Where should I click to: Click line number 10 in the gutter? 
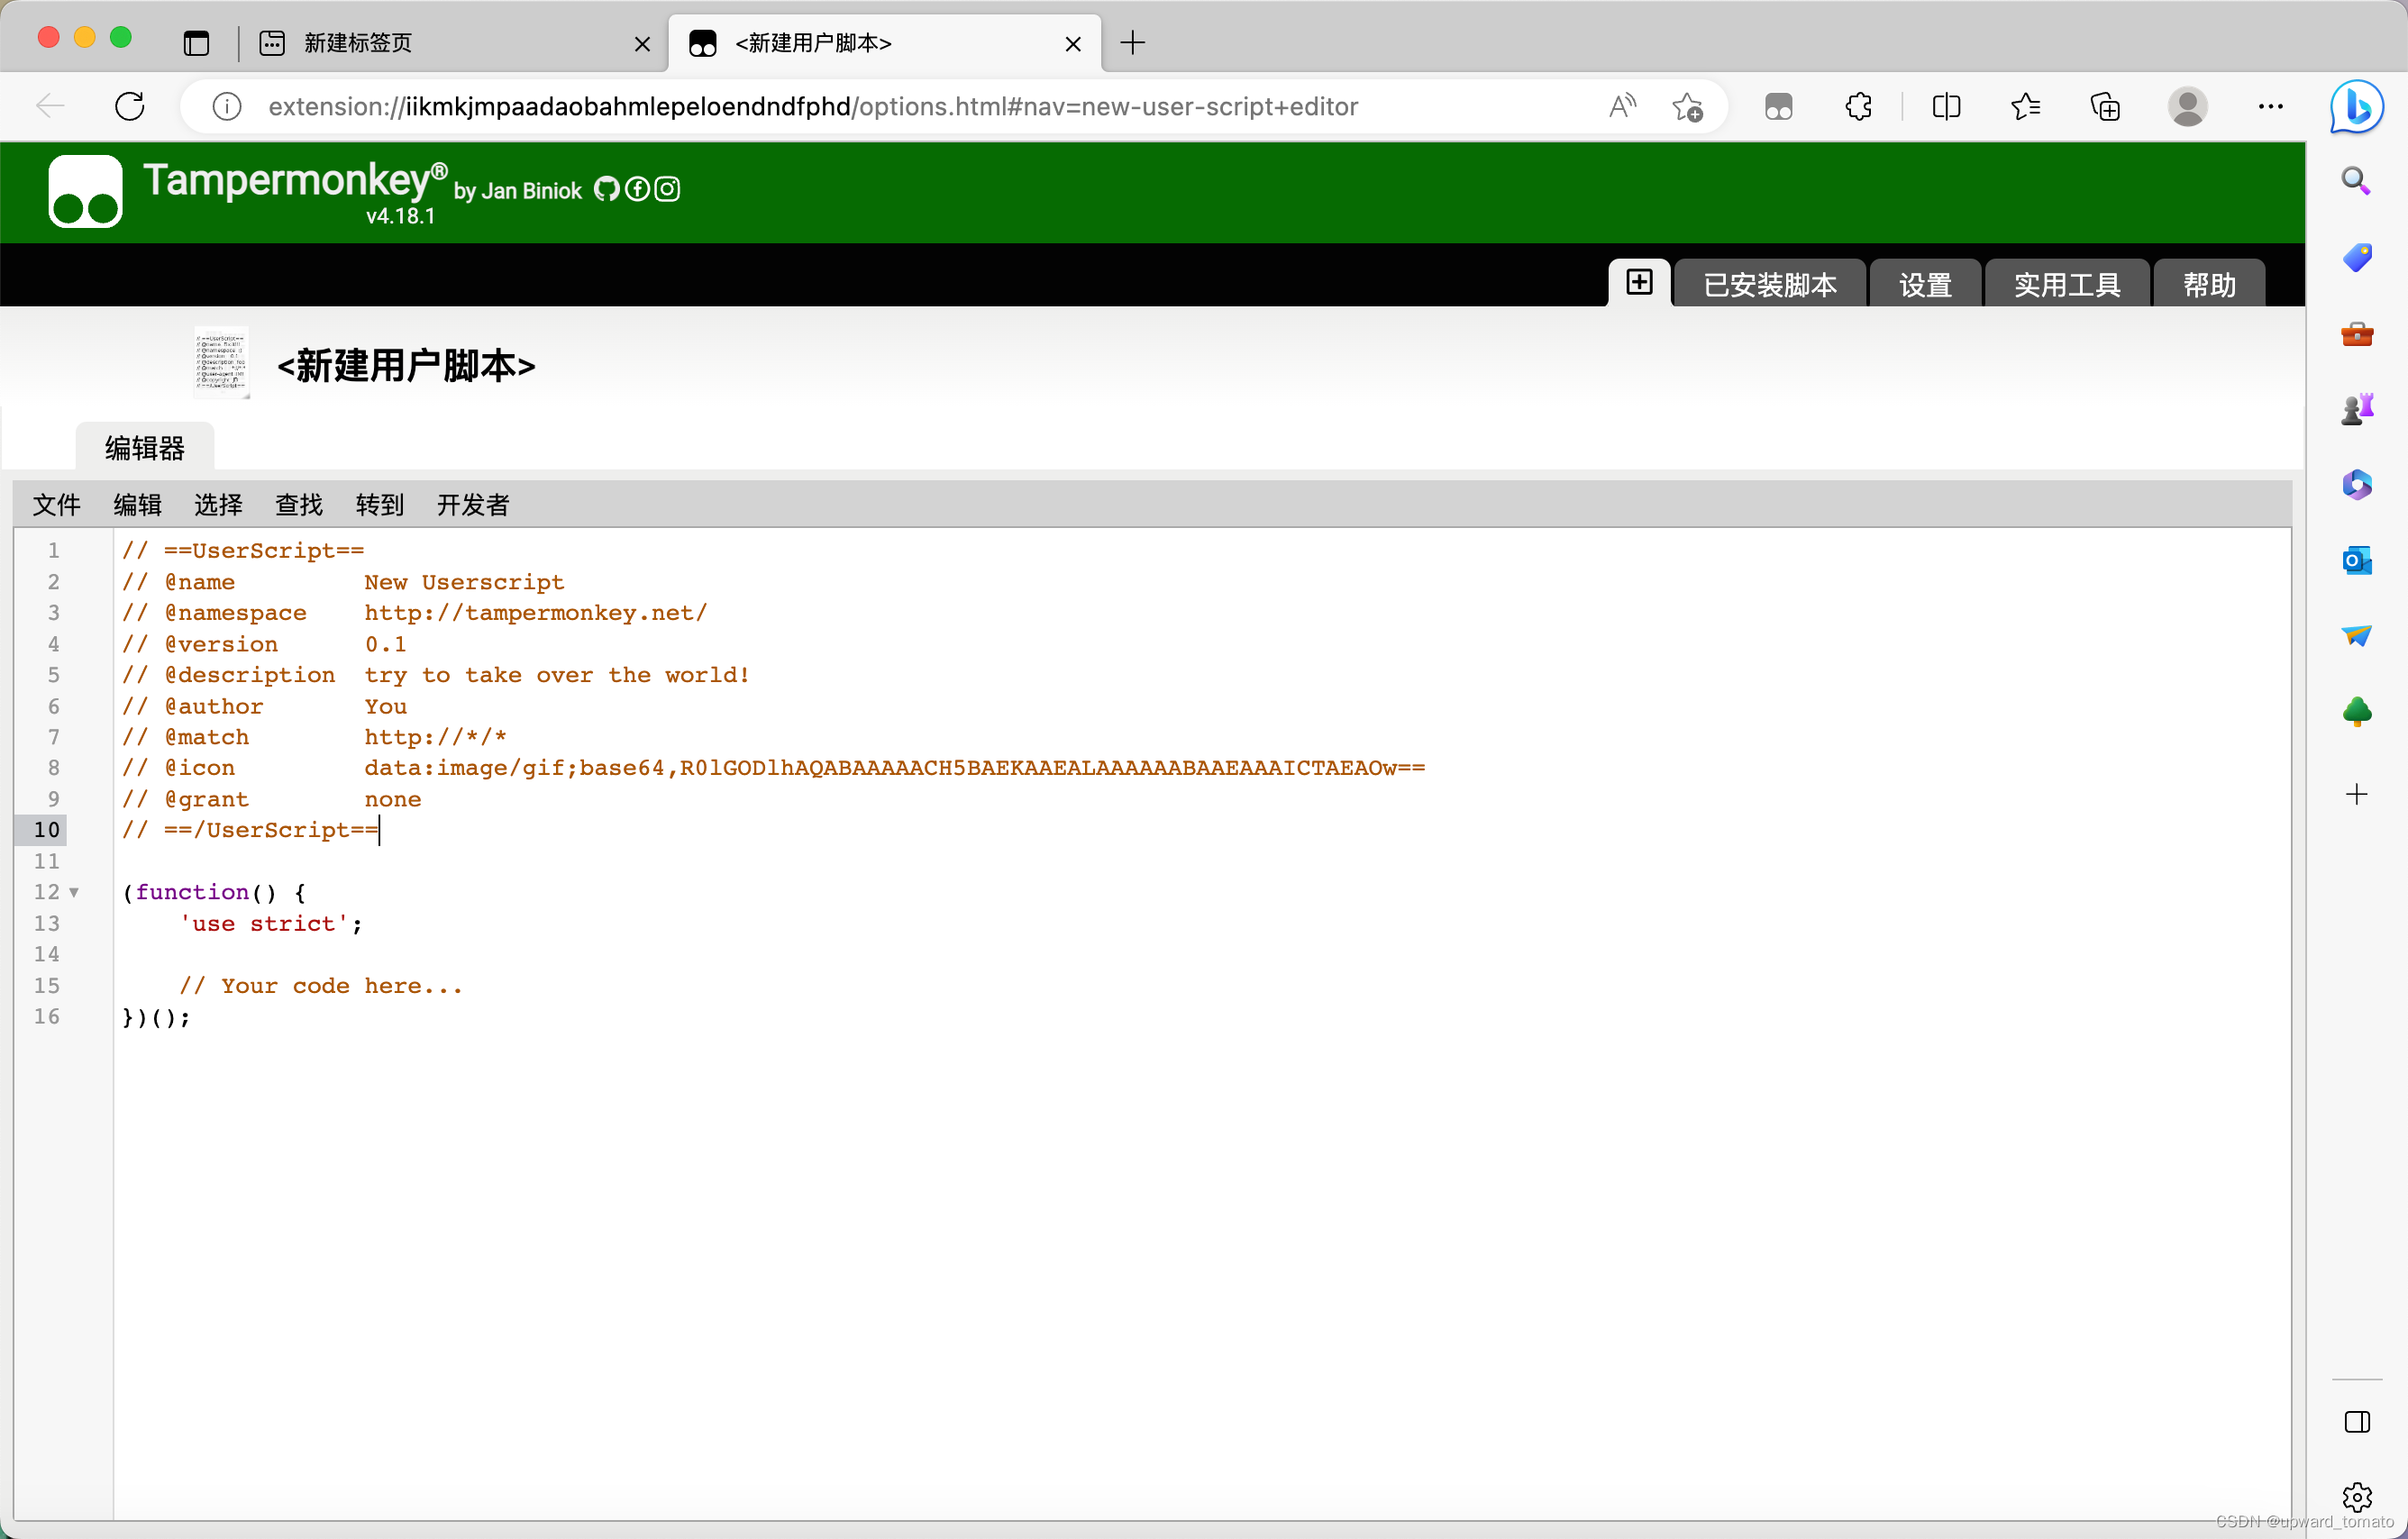point(47,830)
